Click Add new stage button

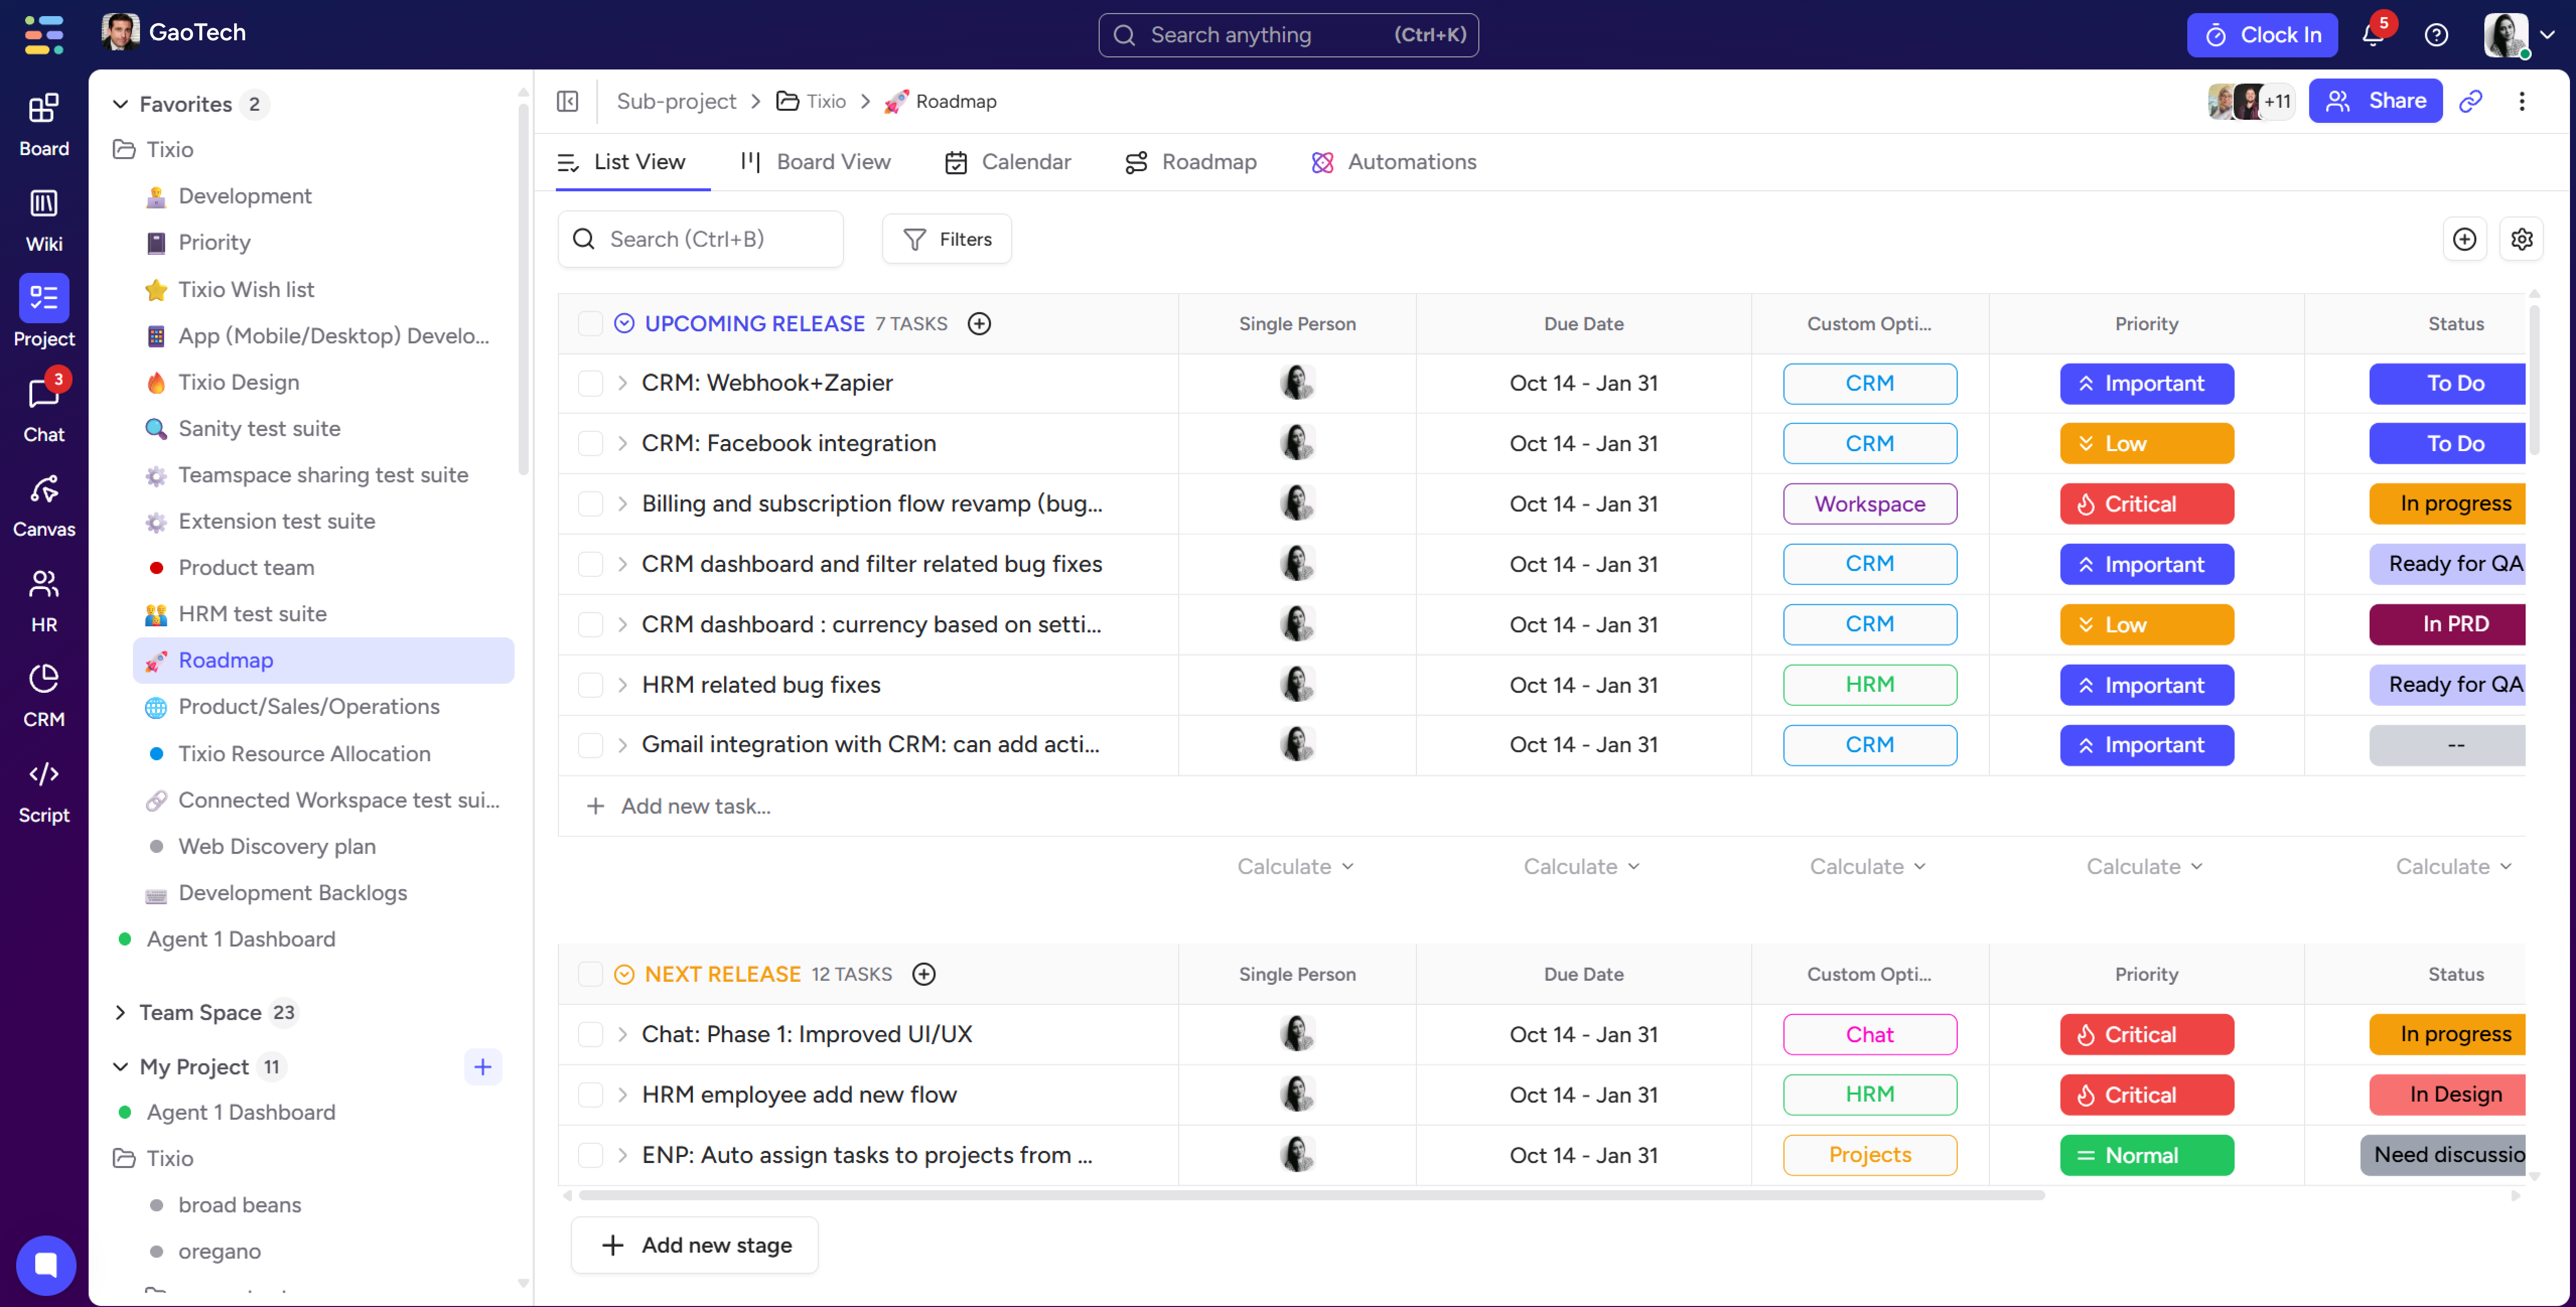click(x=695, y=1245)
